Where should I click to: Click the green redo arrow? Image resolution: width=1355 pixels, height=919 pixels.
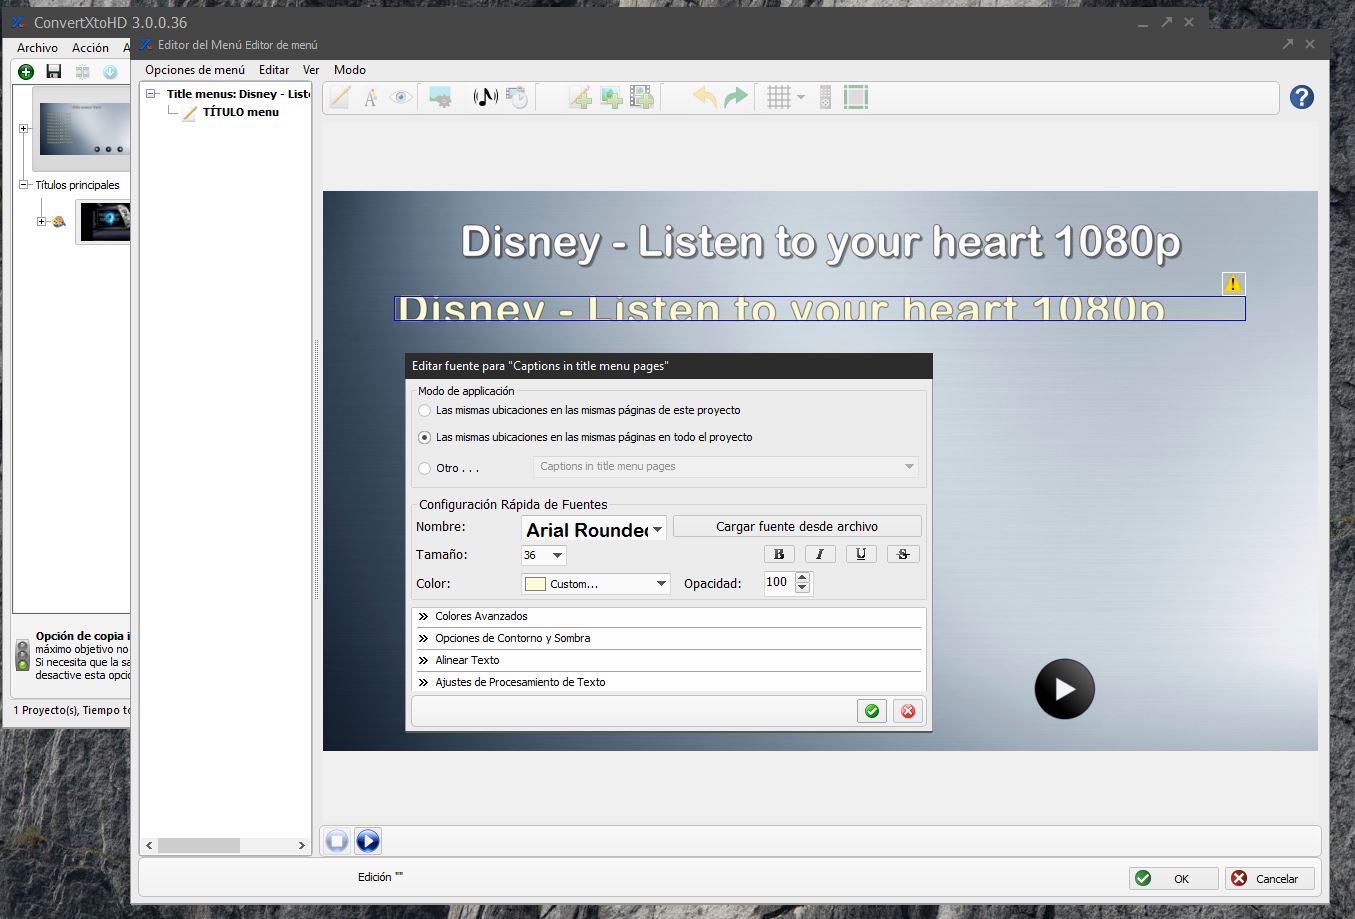736,97
